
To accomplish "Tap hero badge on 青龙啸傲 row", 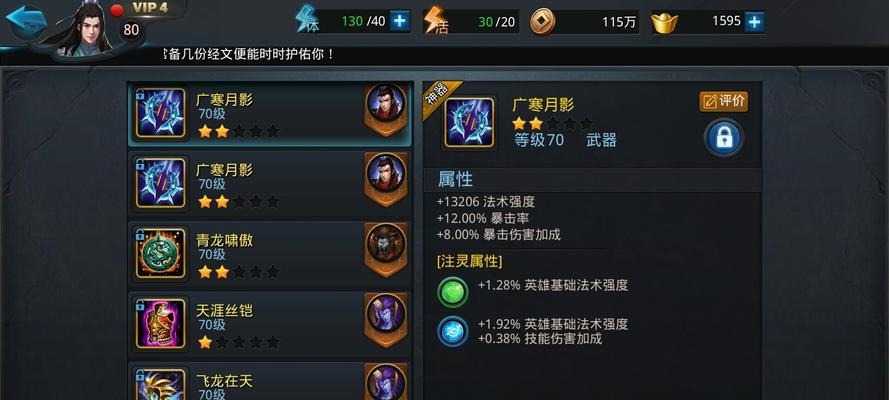I will coord(386,249).
